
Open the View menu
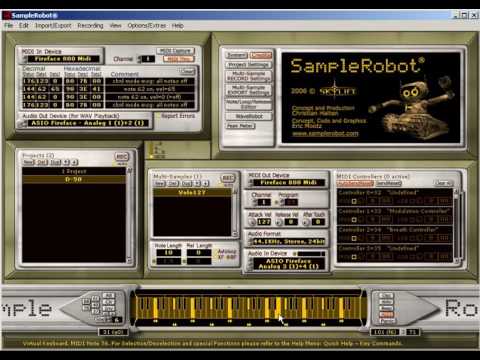coord(115,26)
